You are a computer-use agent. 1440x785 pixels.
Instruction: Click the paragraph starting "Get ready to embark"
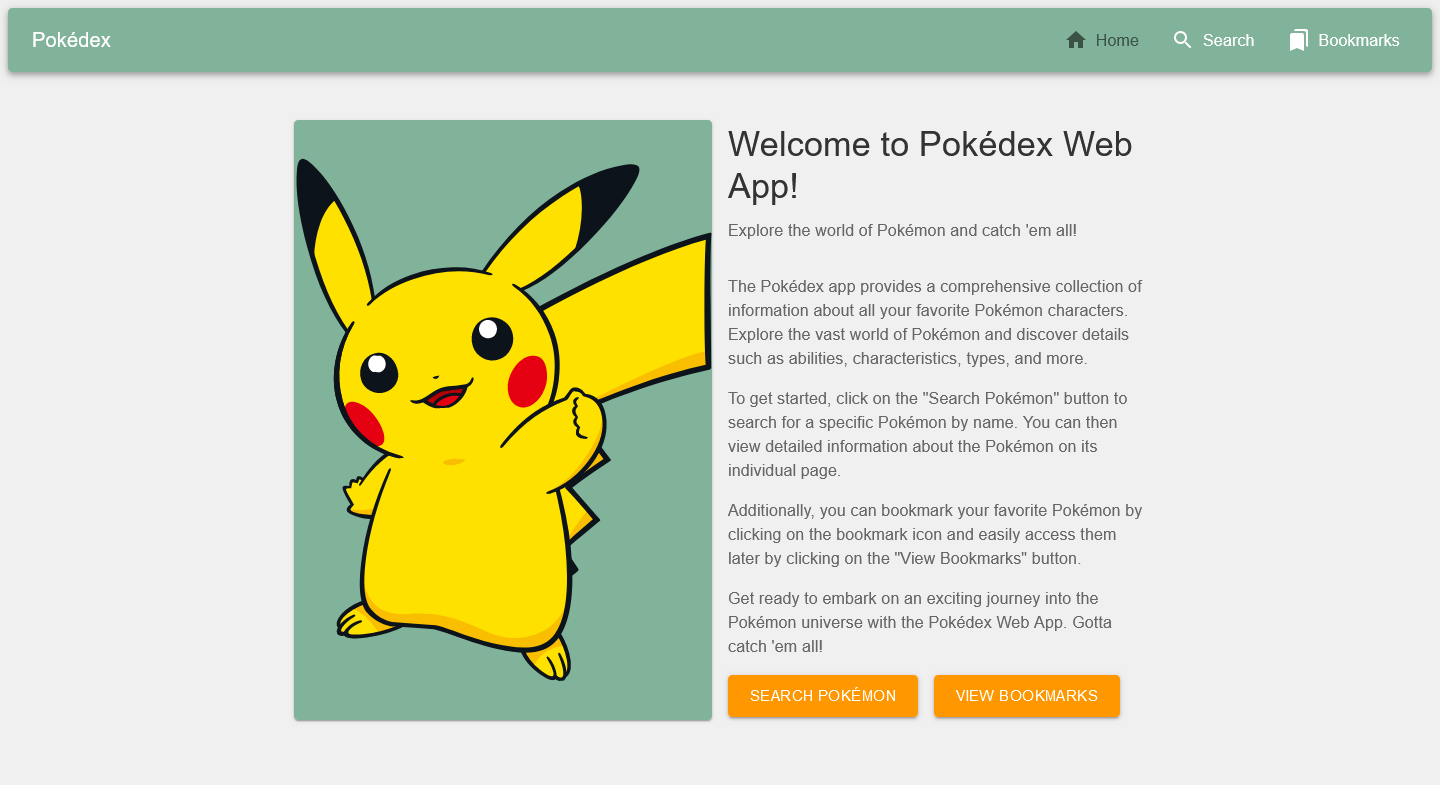click(920, 622)
